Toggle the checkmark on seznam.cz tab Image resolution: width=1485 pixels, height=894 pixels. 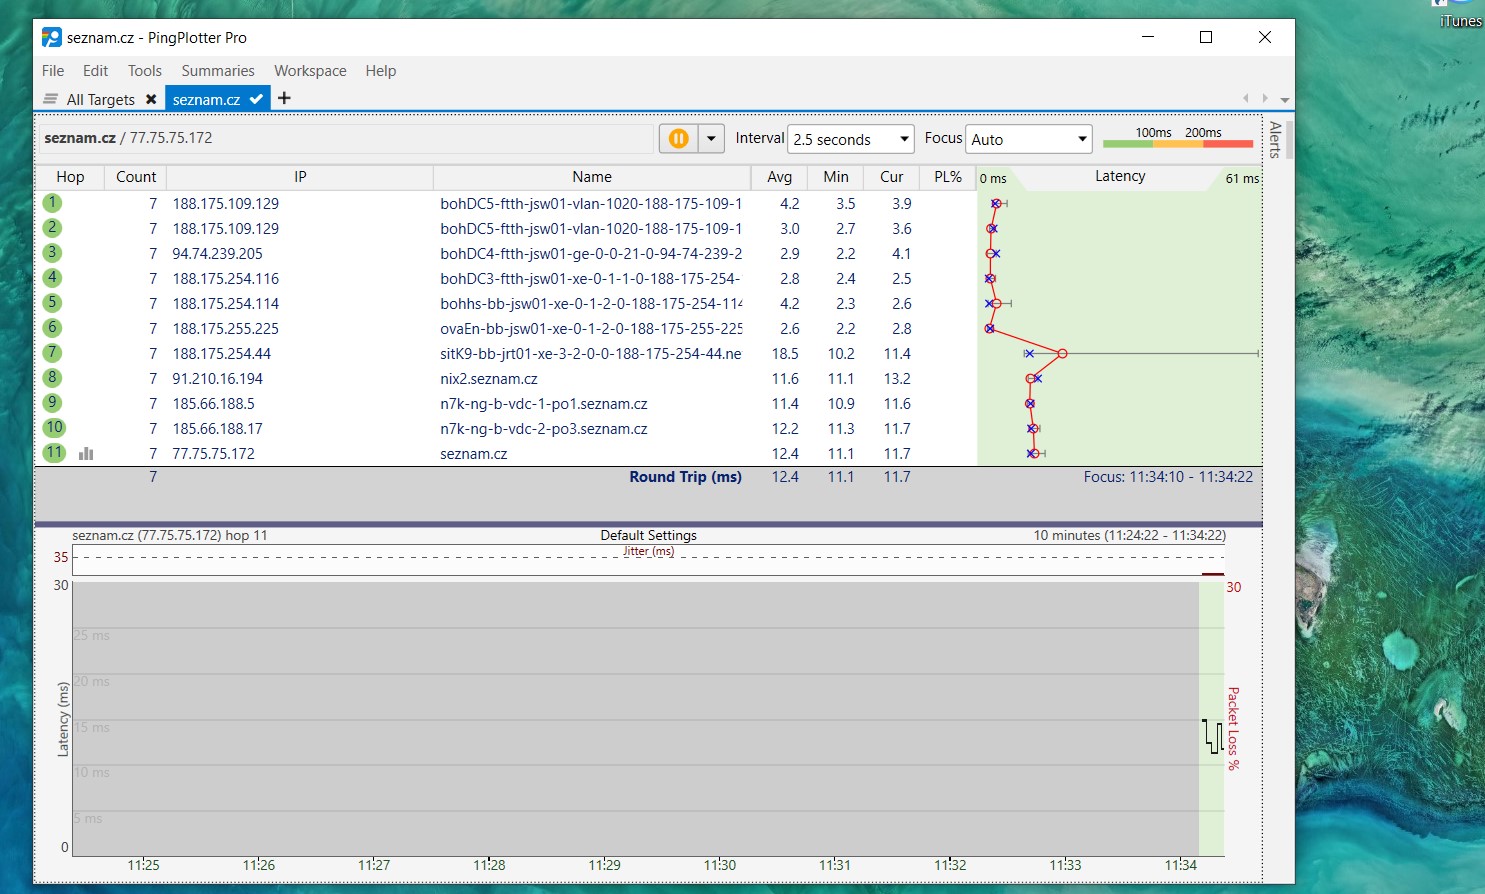coord(256,99)
